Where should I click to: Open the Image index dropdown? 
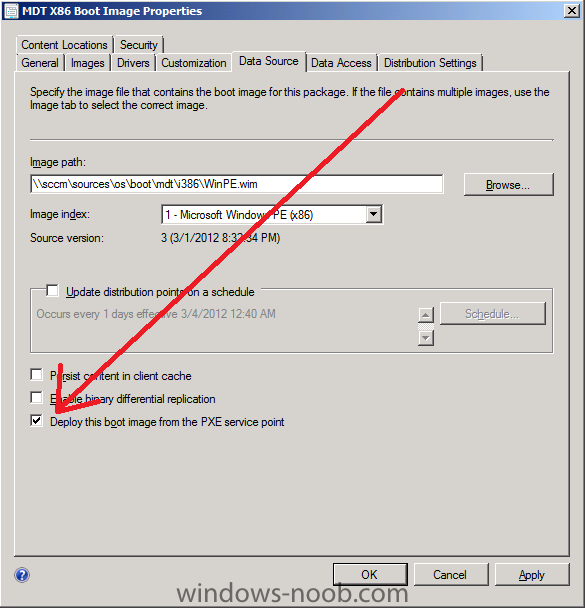[x=373, y=214]
